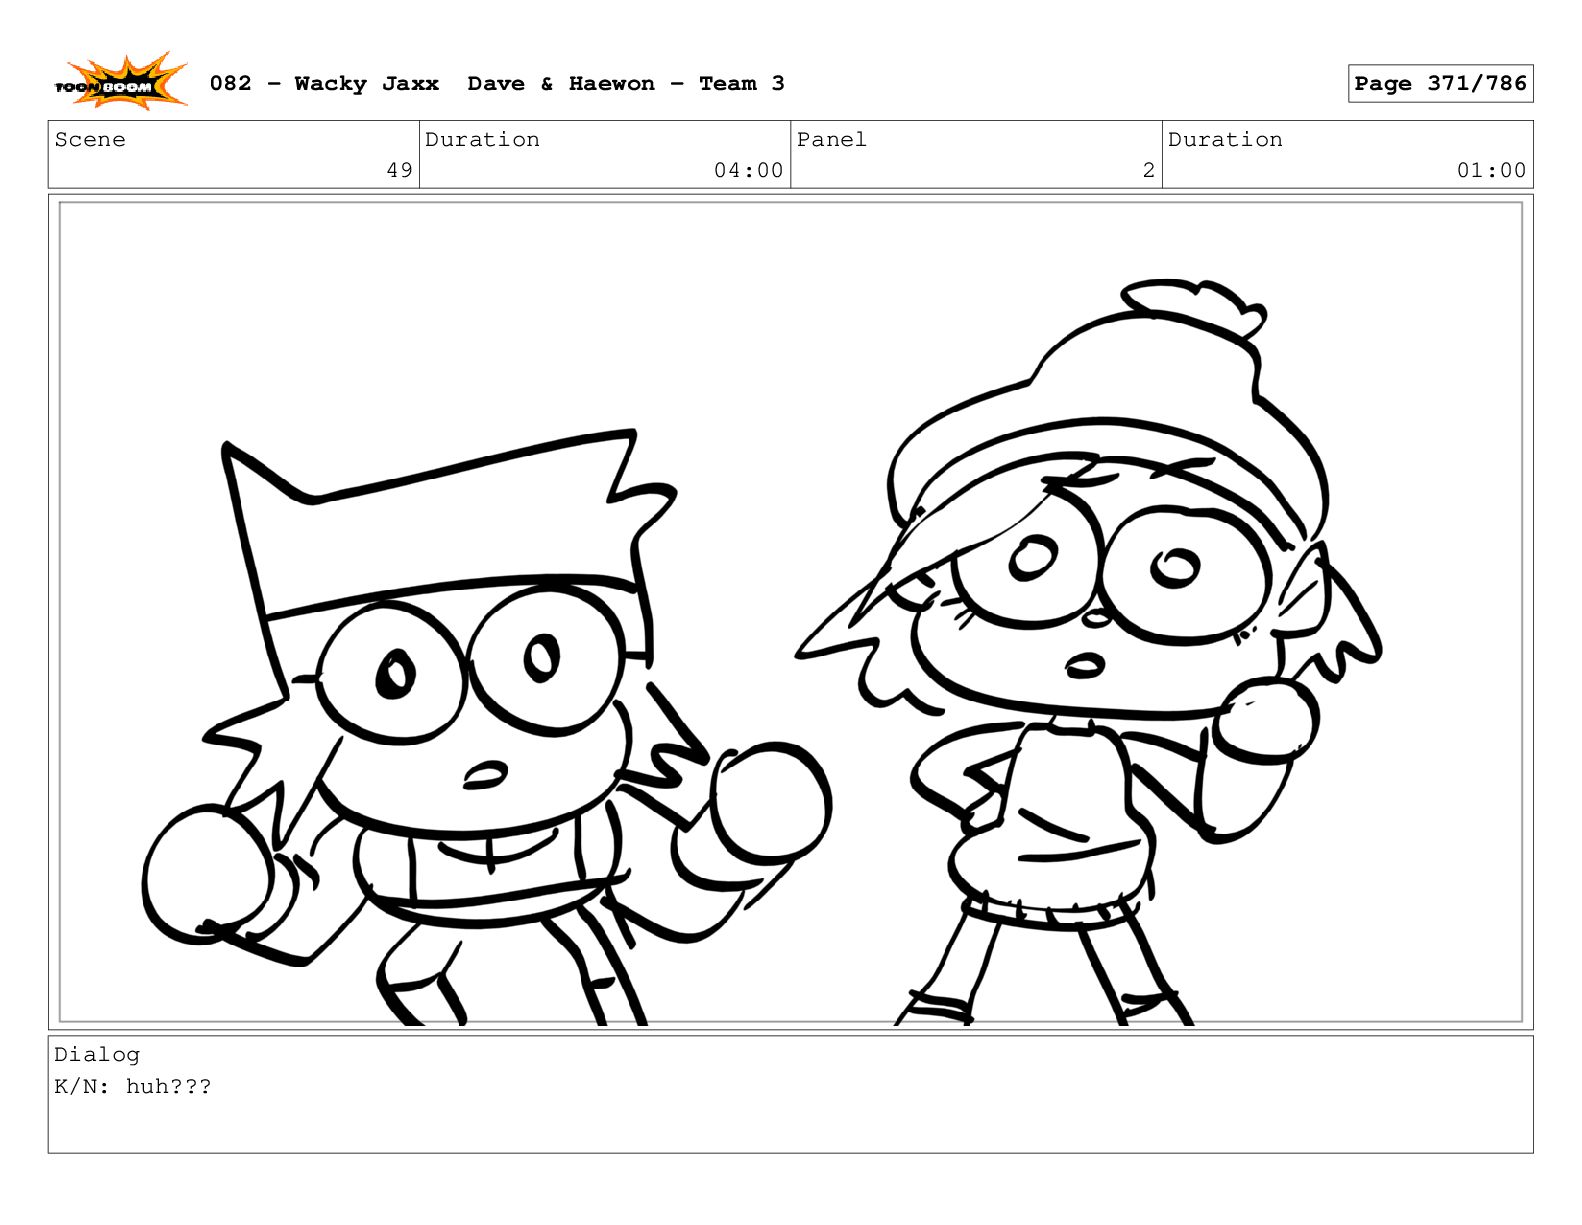Click the 'Page 371/786' box
Screen dimensions: 1582x1225
(1440, 84)
